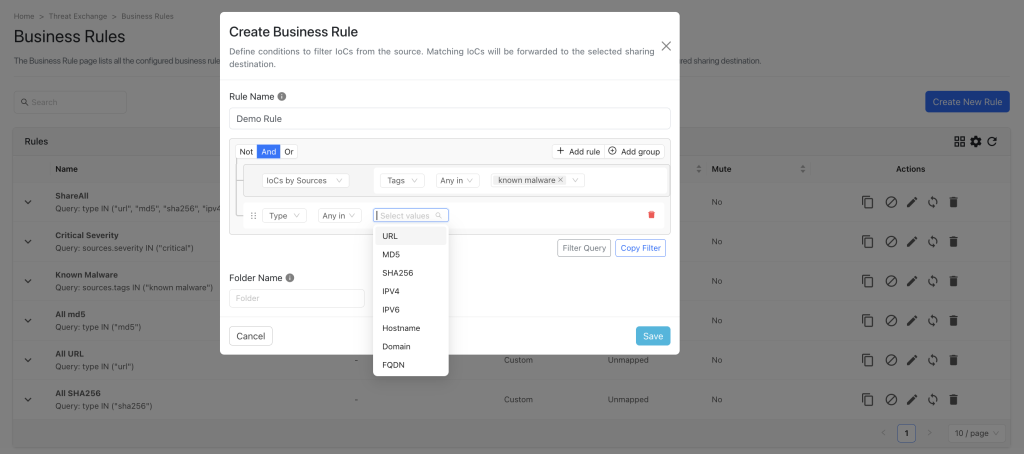Expand the Known Malware rule row
The height and width of the screenshot is (454, 1024).
tap(28, 281)
